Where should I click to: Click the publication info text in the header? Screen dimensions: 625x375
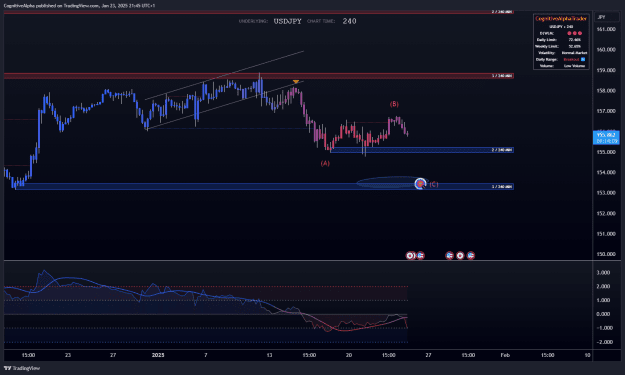[x=79, y=6]
